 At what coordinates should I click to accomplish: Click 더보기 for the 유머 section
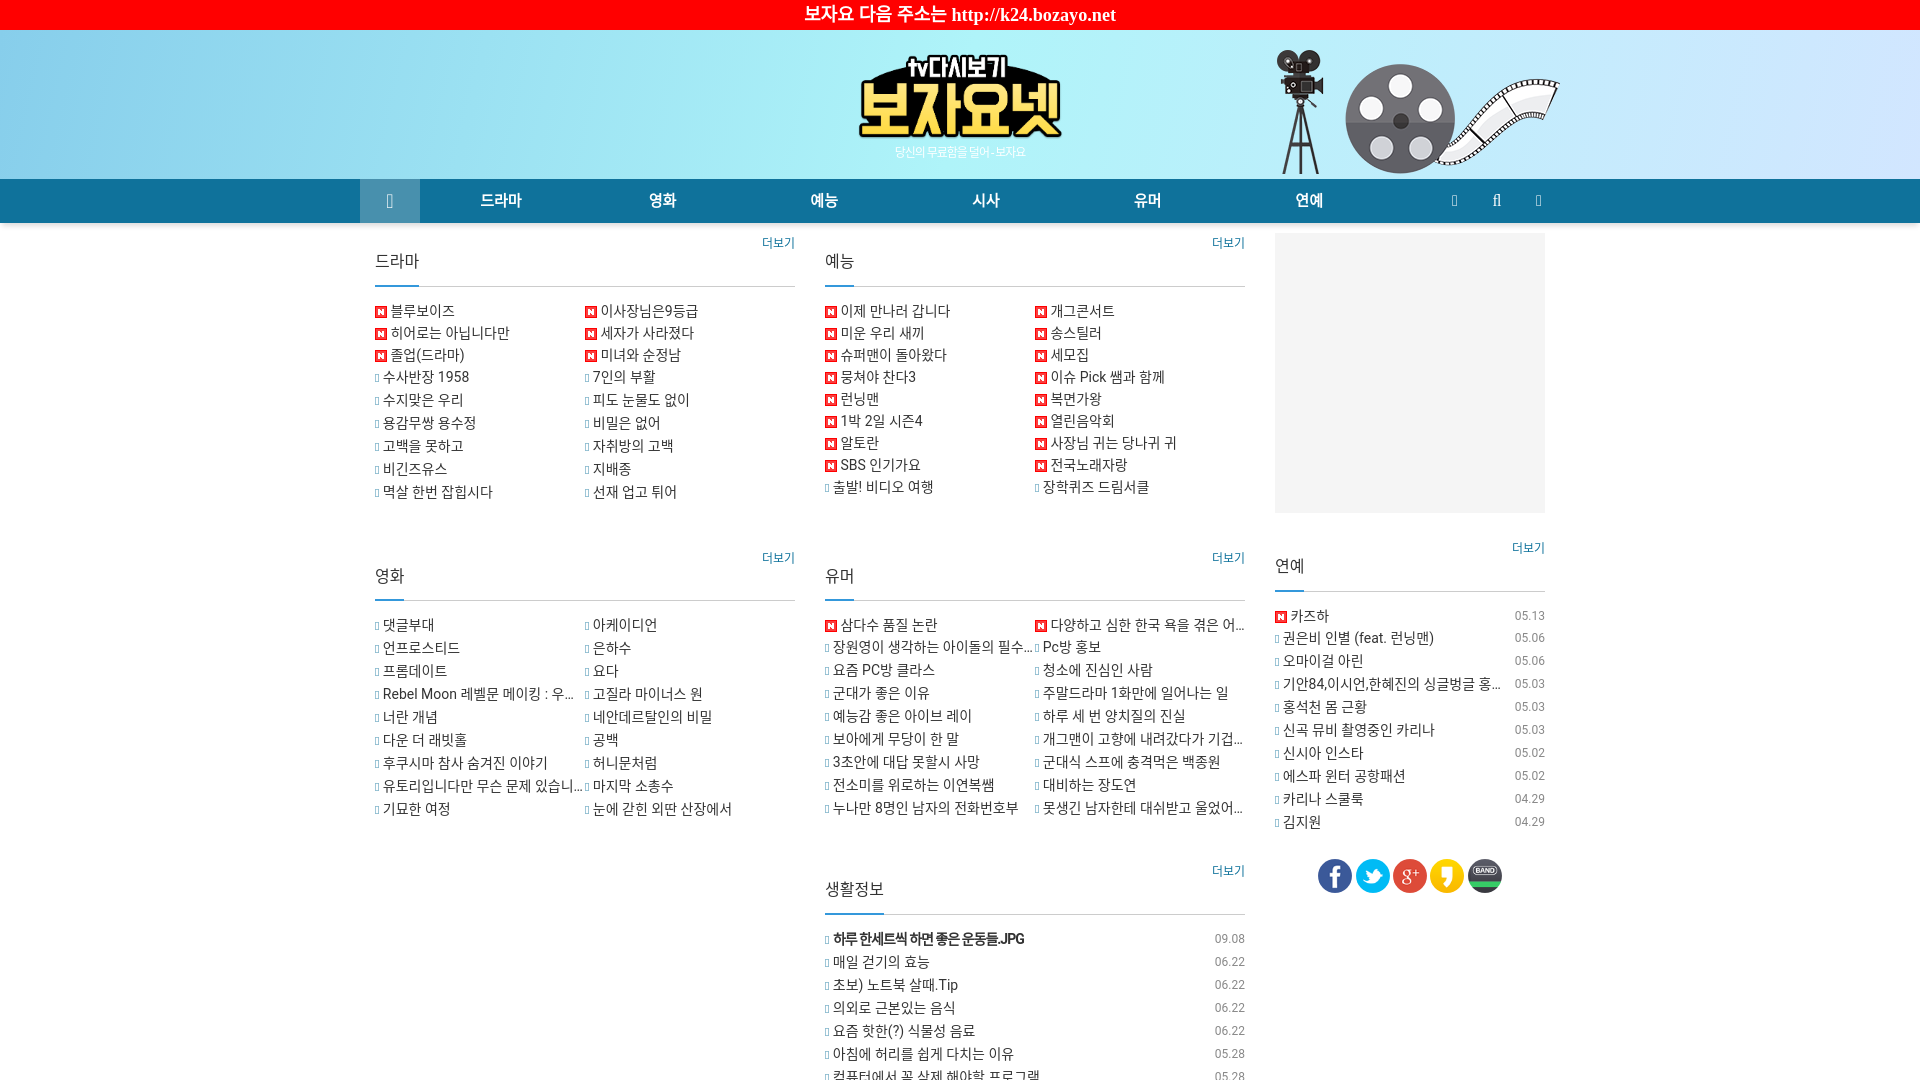(x=1228, y=558)
